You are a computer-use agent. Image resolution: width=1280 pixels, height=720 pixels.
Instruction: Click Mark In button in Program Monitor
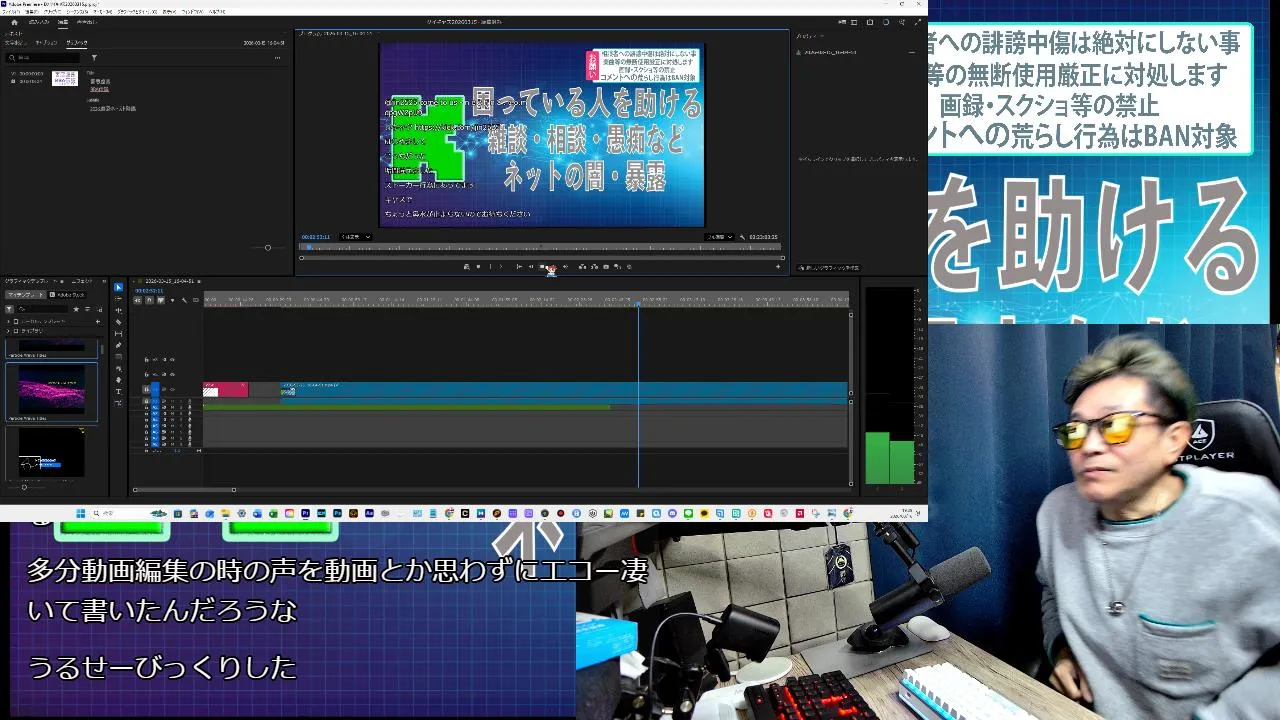490,267
